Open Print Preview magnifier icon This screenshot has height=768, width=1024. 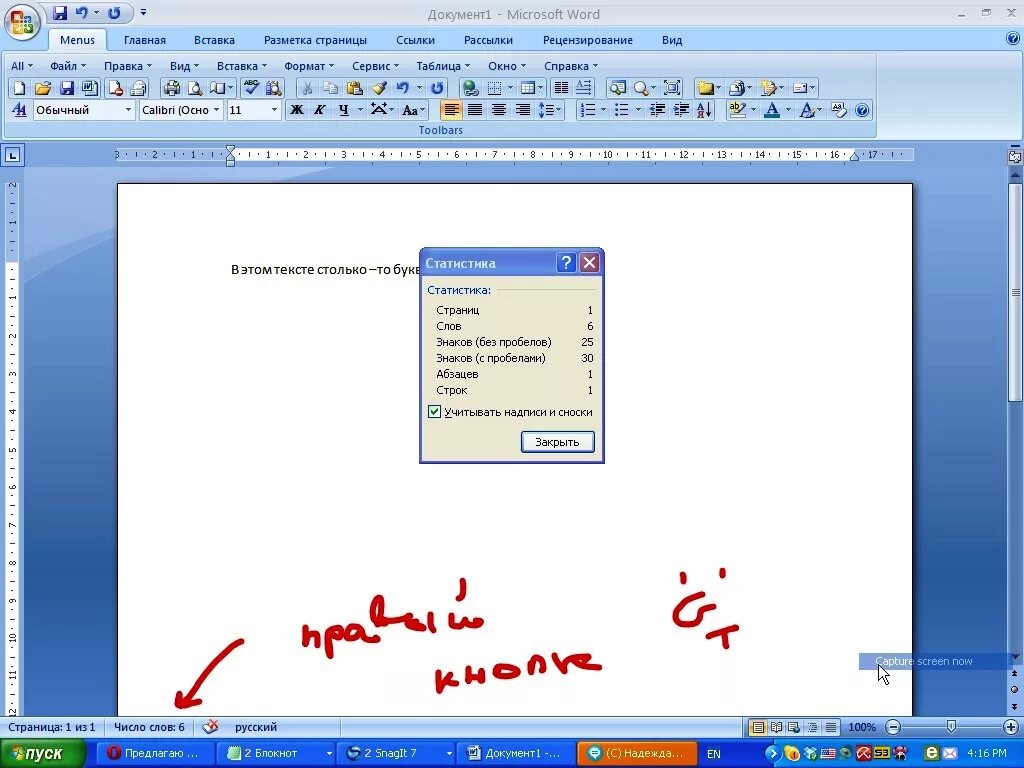pos(195,88)
